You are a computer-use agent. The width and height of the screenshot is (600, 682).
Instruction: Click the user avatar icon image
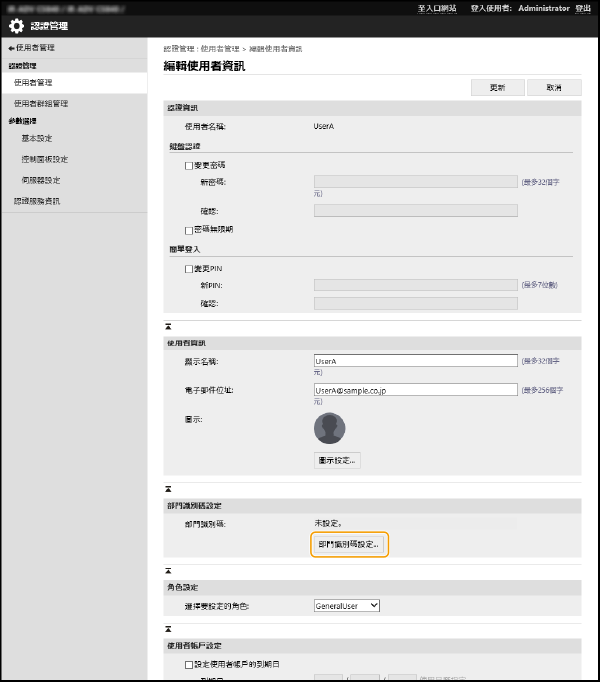point(329,428)
